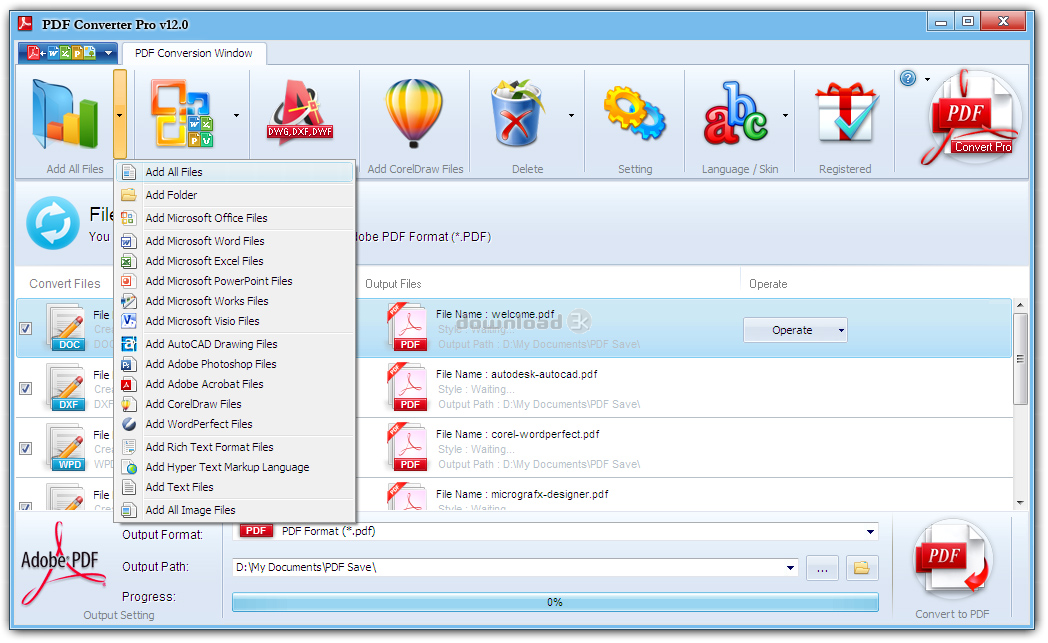Choose Add Microsoft Office Files menu entry
Screen dimensions: 1048x643
tap(235, 218)
